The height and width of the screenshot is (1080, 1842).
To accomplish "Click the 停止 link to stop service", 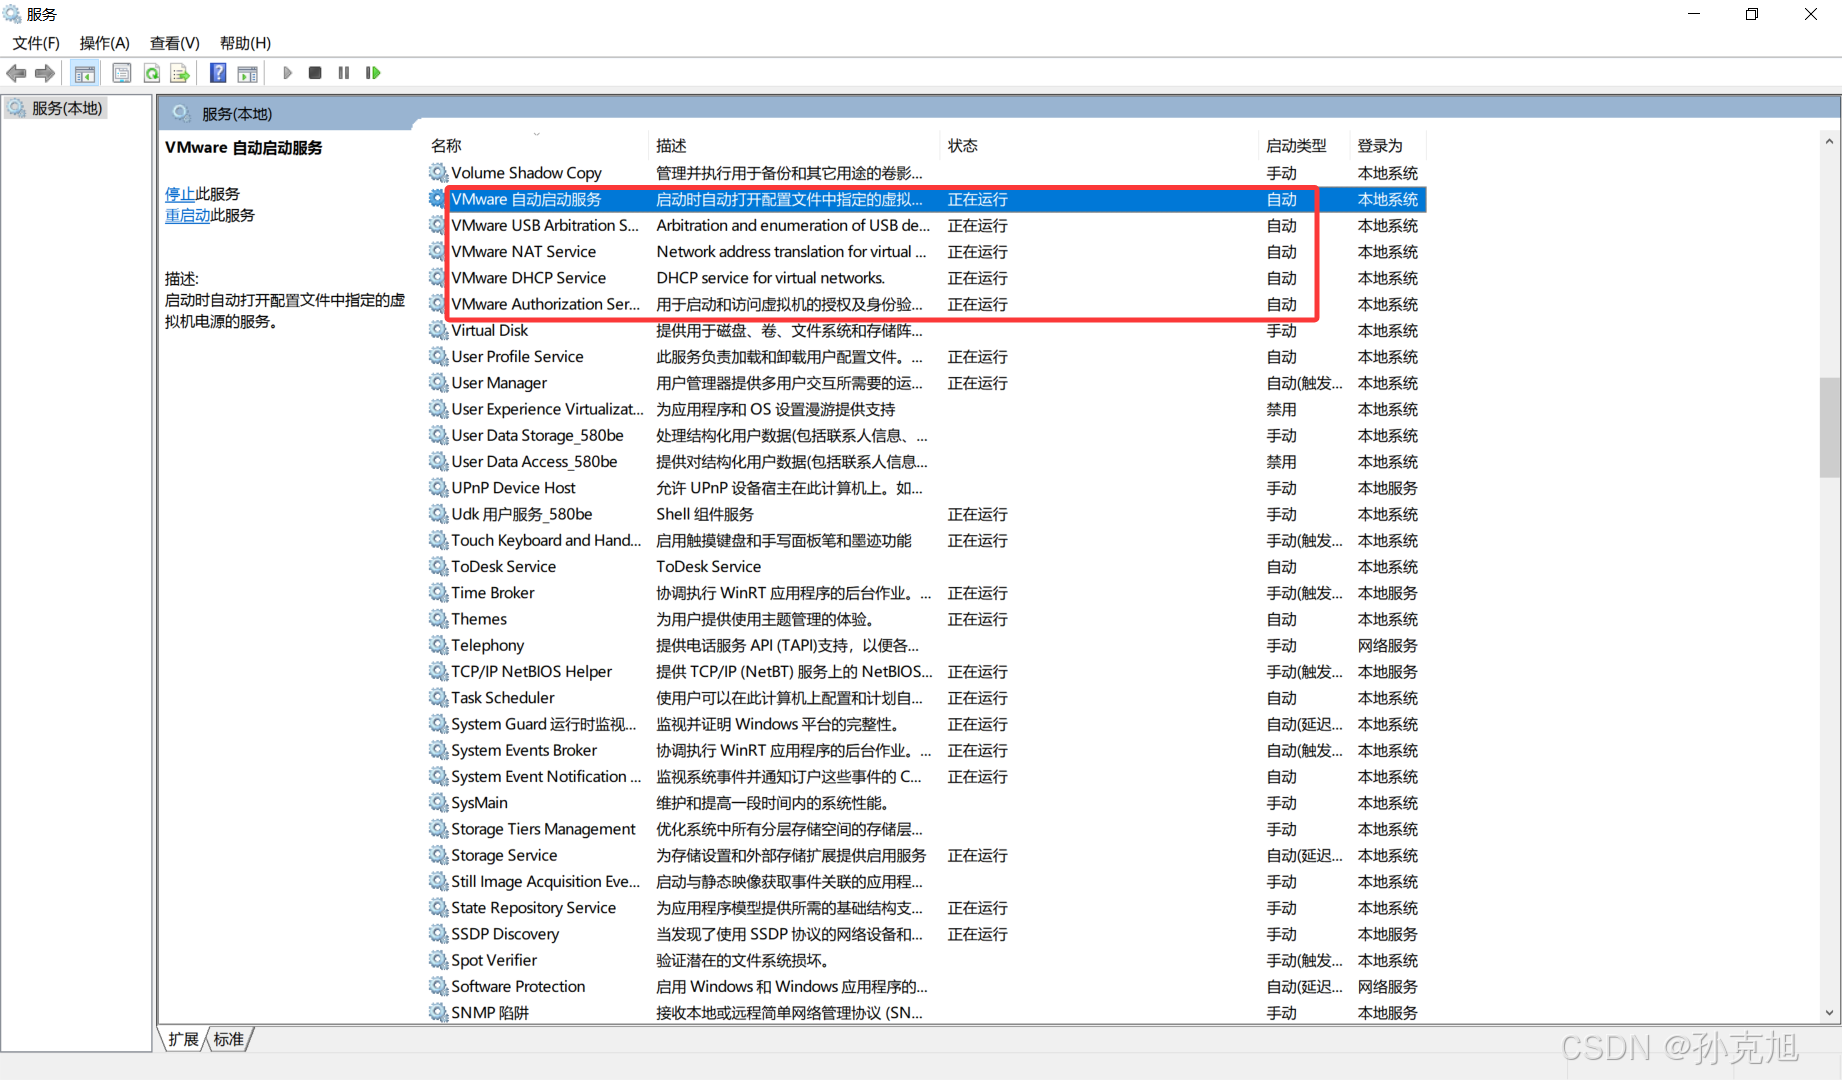I will point(180,194).
